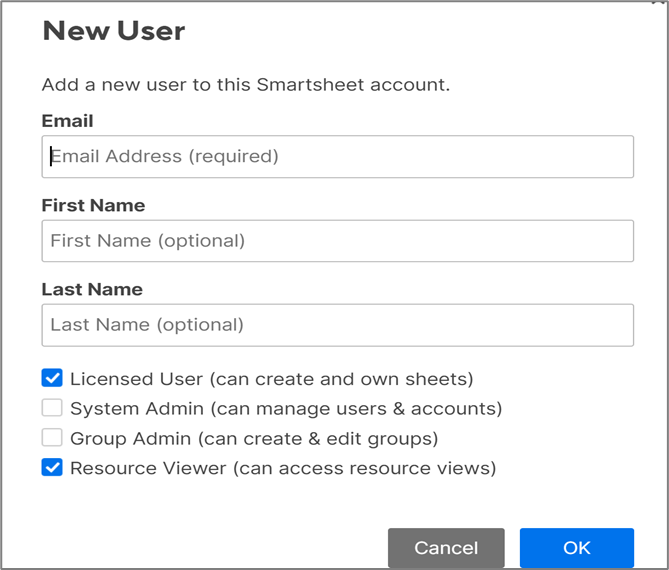Click the 'Last Name' field label
The width and height of the screenshot is (669, 570).
[x=92, y=289]
